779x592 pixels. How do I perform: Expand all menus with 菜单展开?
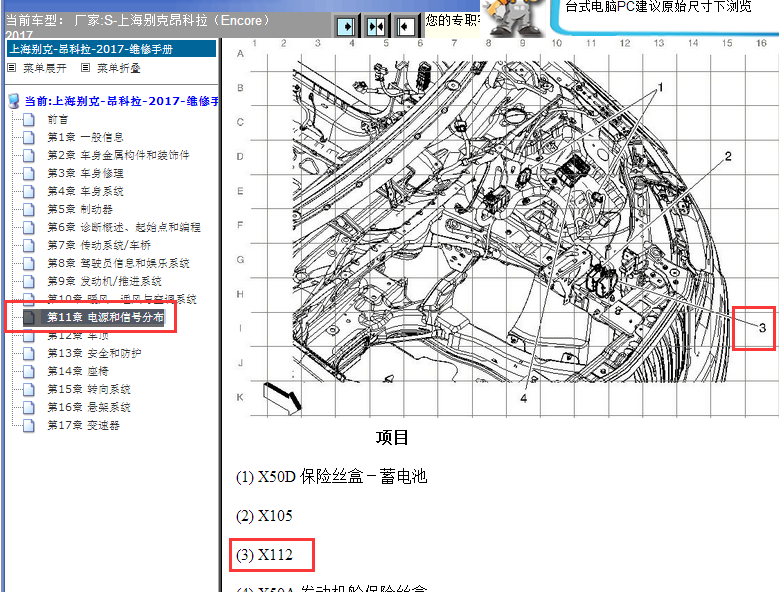tap(44, 68)
